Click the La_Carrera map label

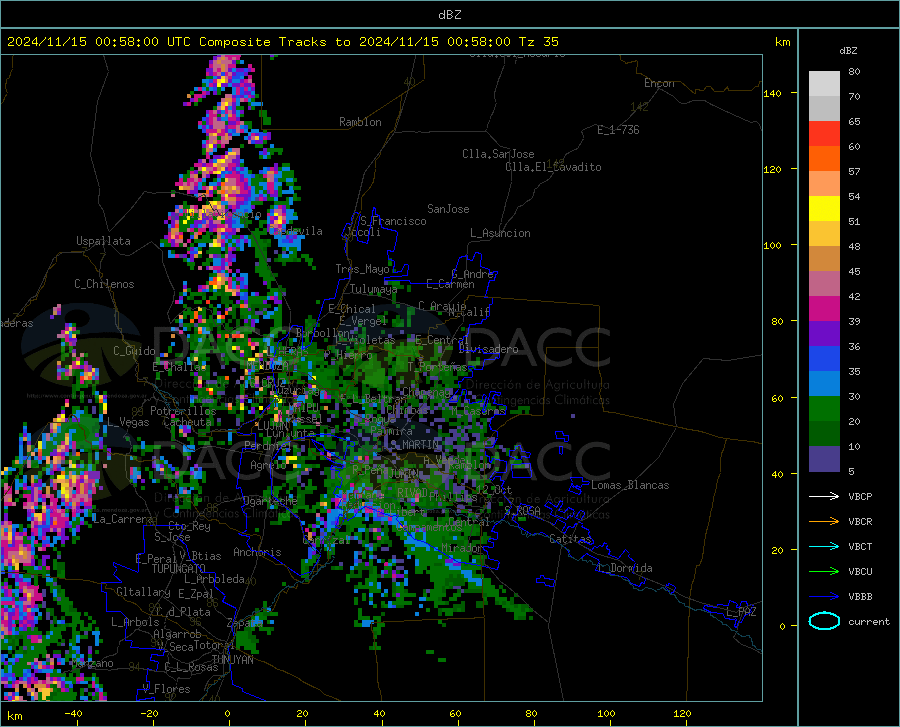tap(123, 519)
